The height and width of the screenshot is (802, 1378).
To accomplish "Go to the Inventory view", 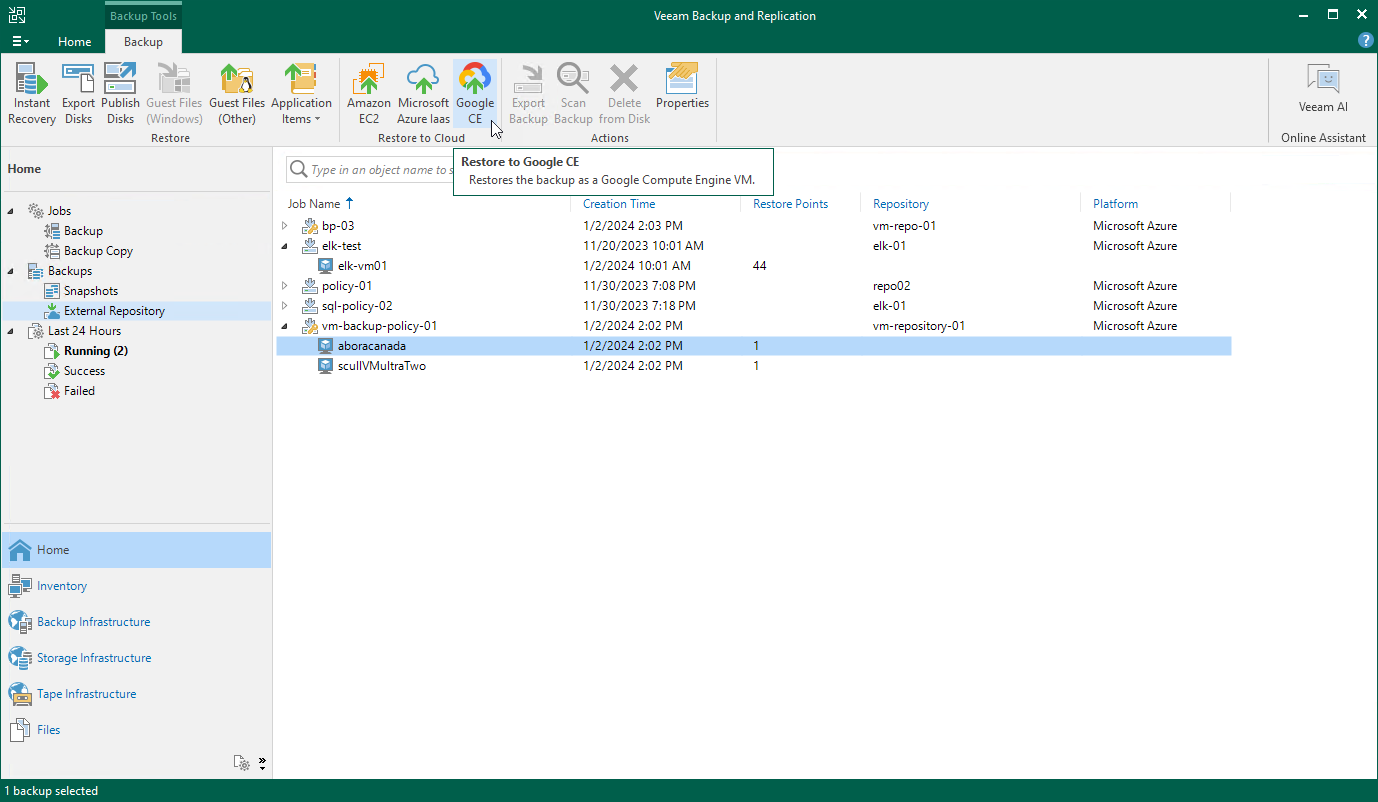I will point(62,586).
